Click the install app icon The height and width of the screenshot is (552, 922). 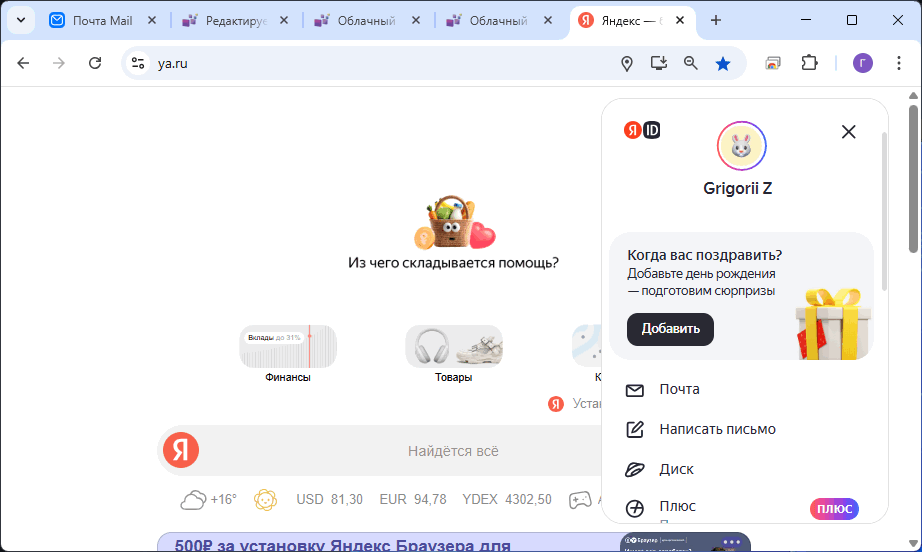[x=659, y=63]
